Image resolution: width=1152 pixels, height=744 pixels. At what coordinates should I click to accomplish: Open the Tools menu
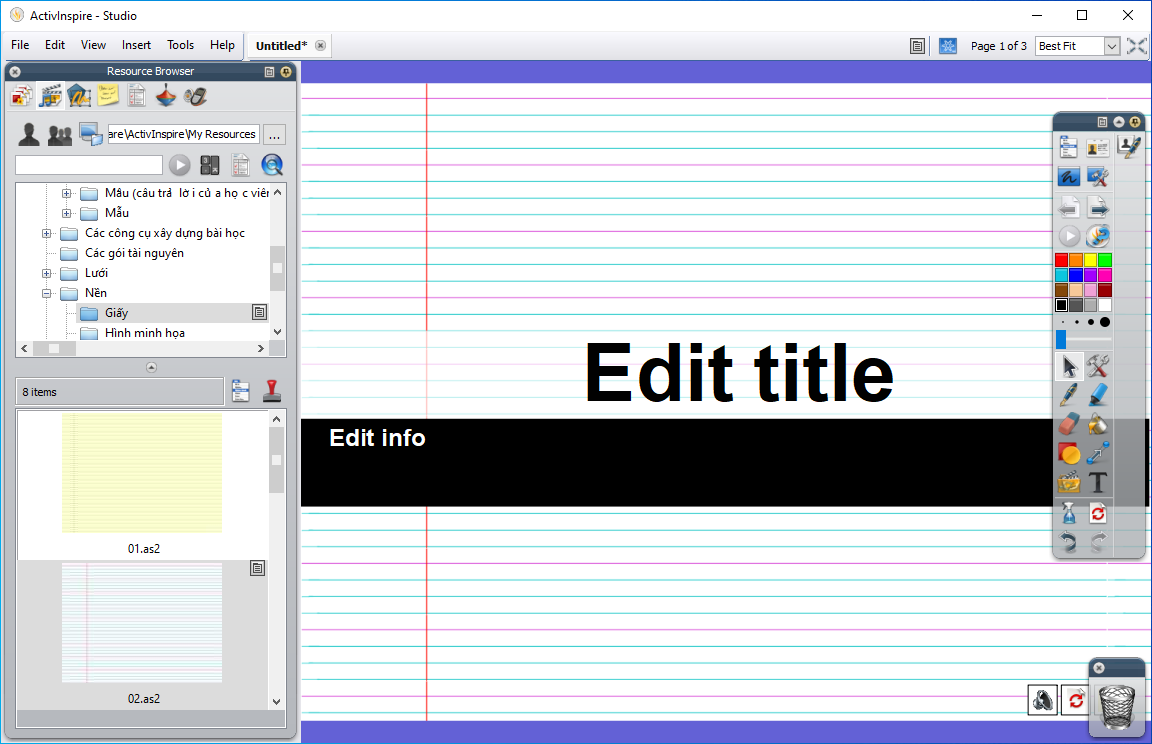point(180,45)
